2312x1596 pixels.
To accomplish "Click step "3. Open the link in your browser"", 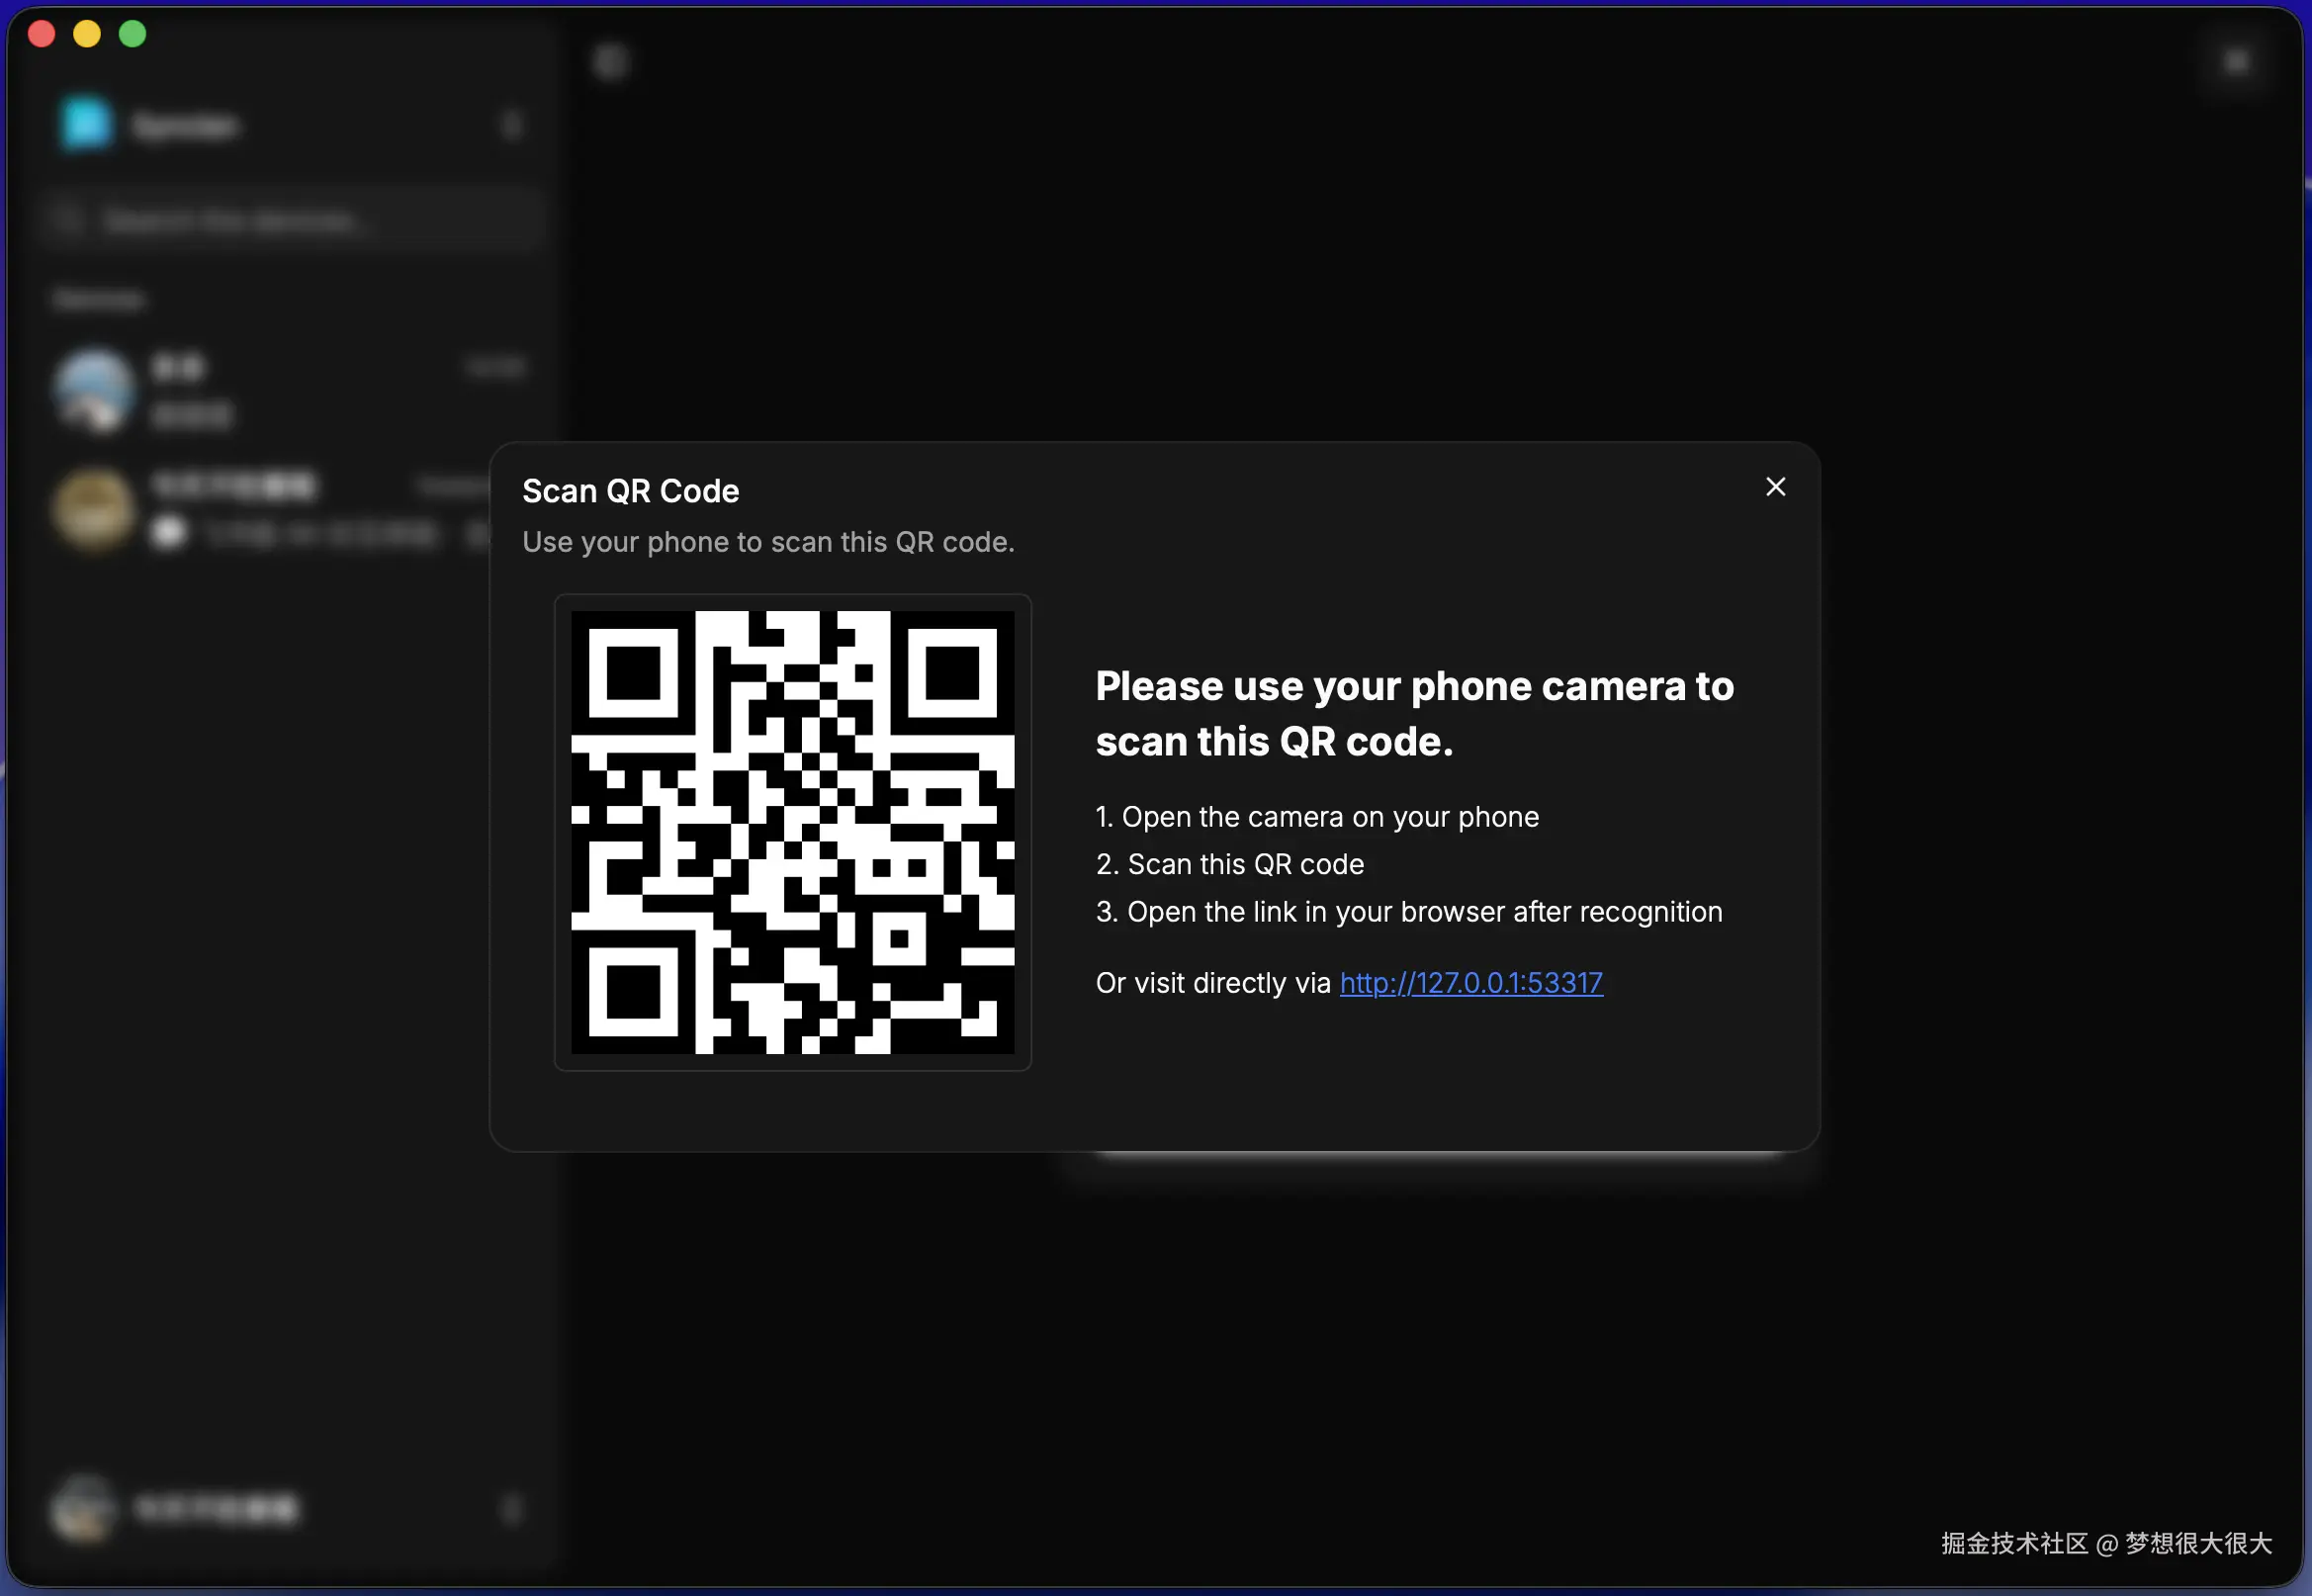I will click(1409, 912).
